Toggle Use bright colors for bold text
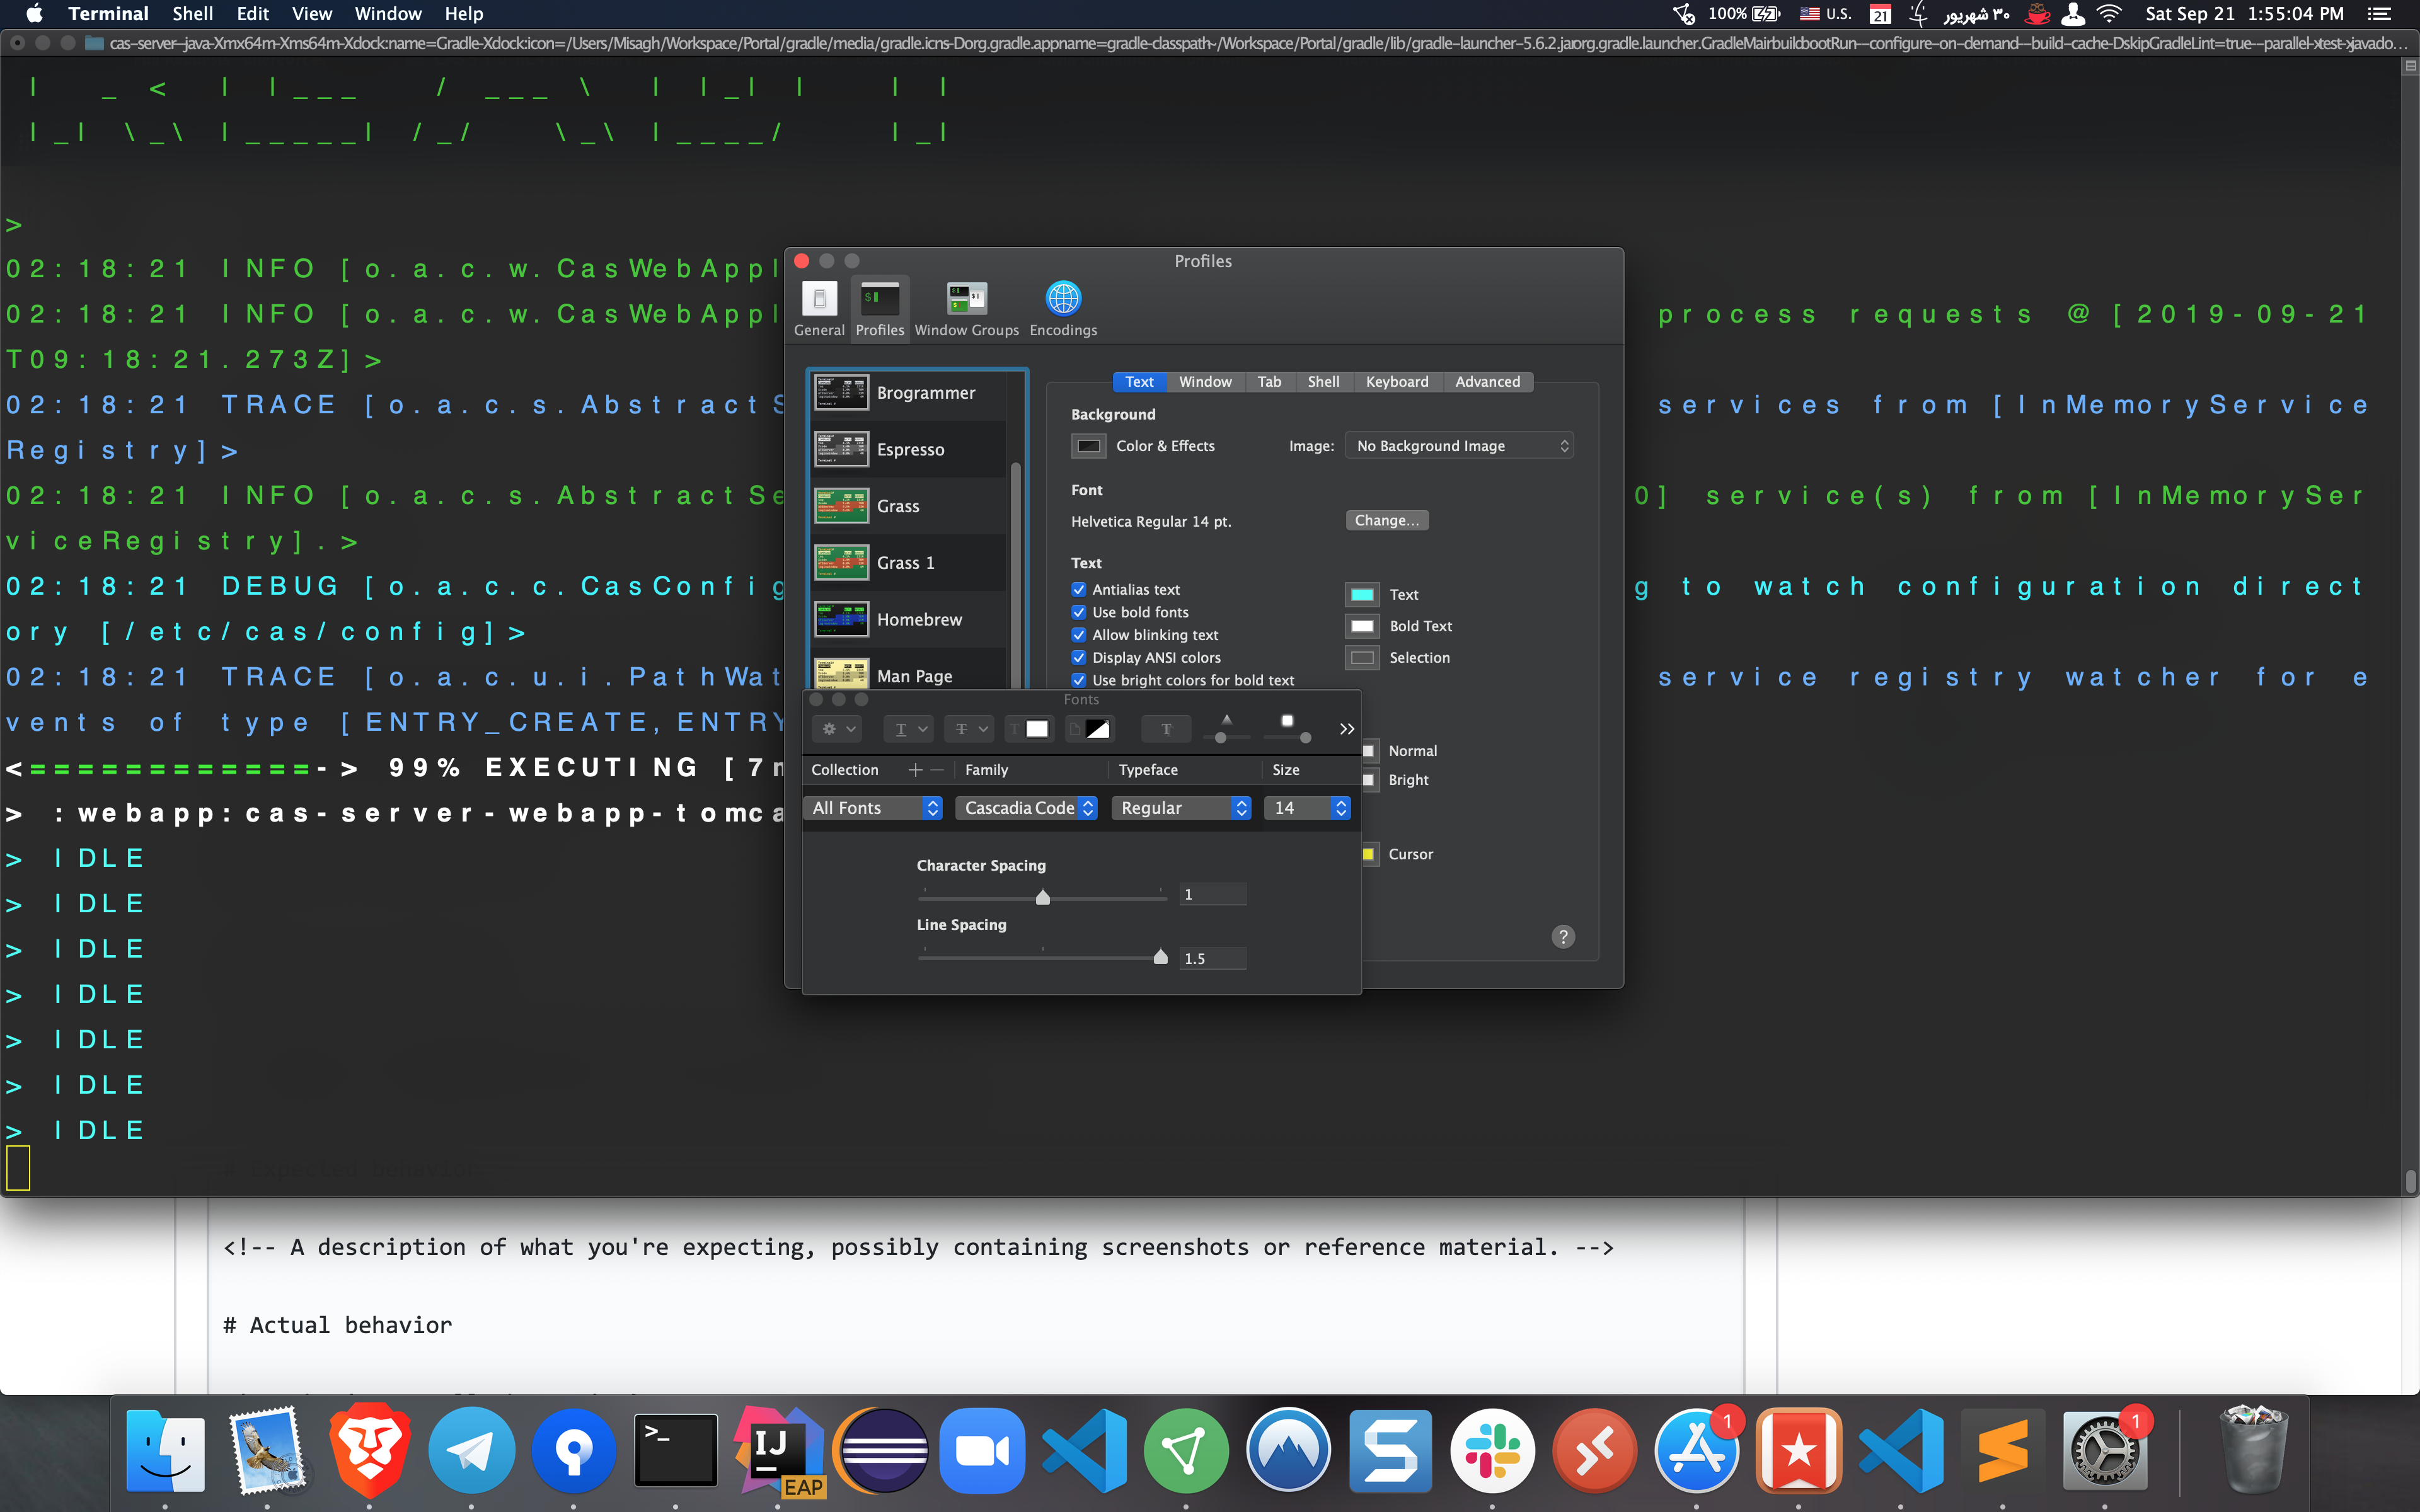This screenshot has height=1512, width=2420. 1079,680
